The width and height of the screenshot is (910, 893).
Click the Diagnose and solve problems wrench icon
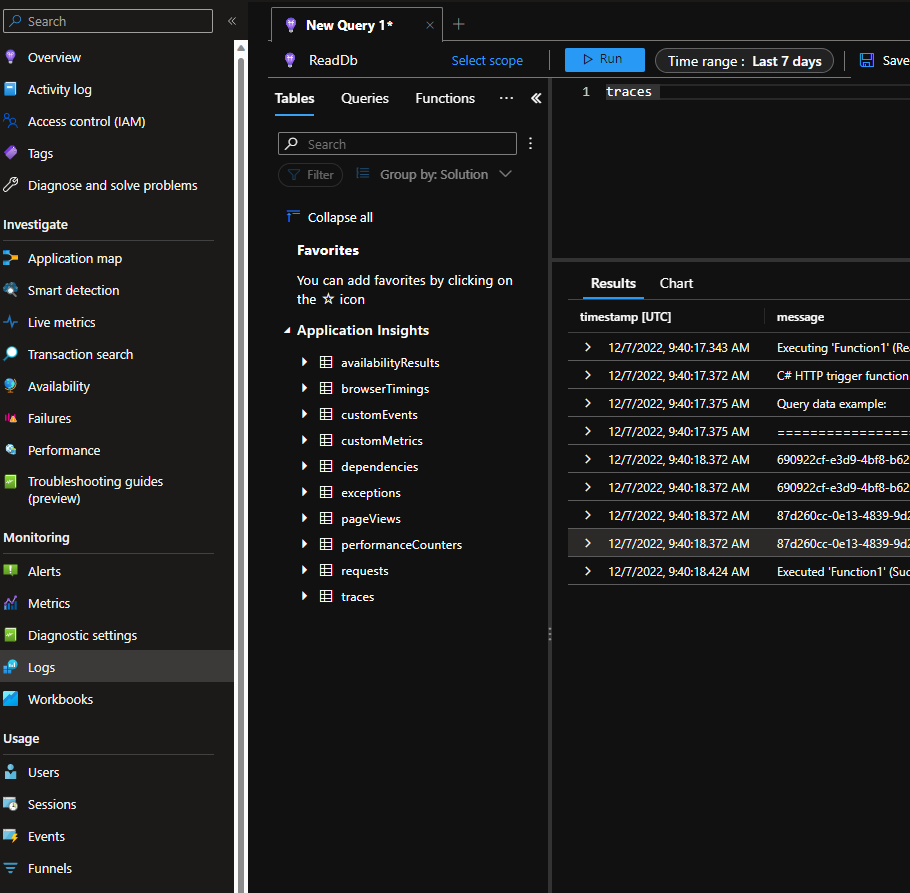click(x=10, y=185)
